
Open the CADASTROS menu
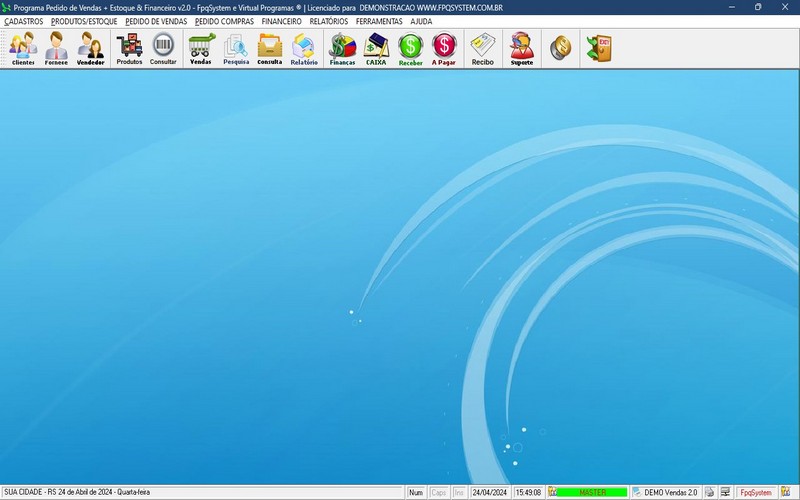pos(24,21)
